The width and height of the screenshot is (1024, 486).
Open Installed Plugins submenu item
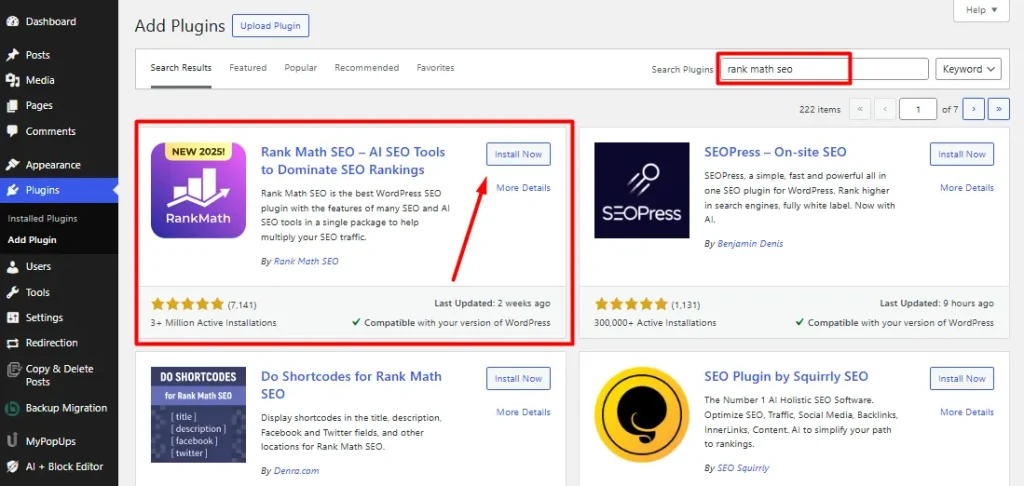pyautogui.click(x=42, y=219)
